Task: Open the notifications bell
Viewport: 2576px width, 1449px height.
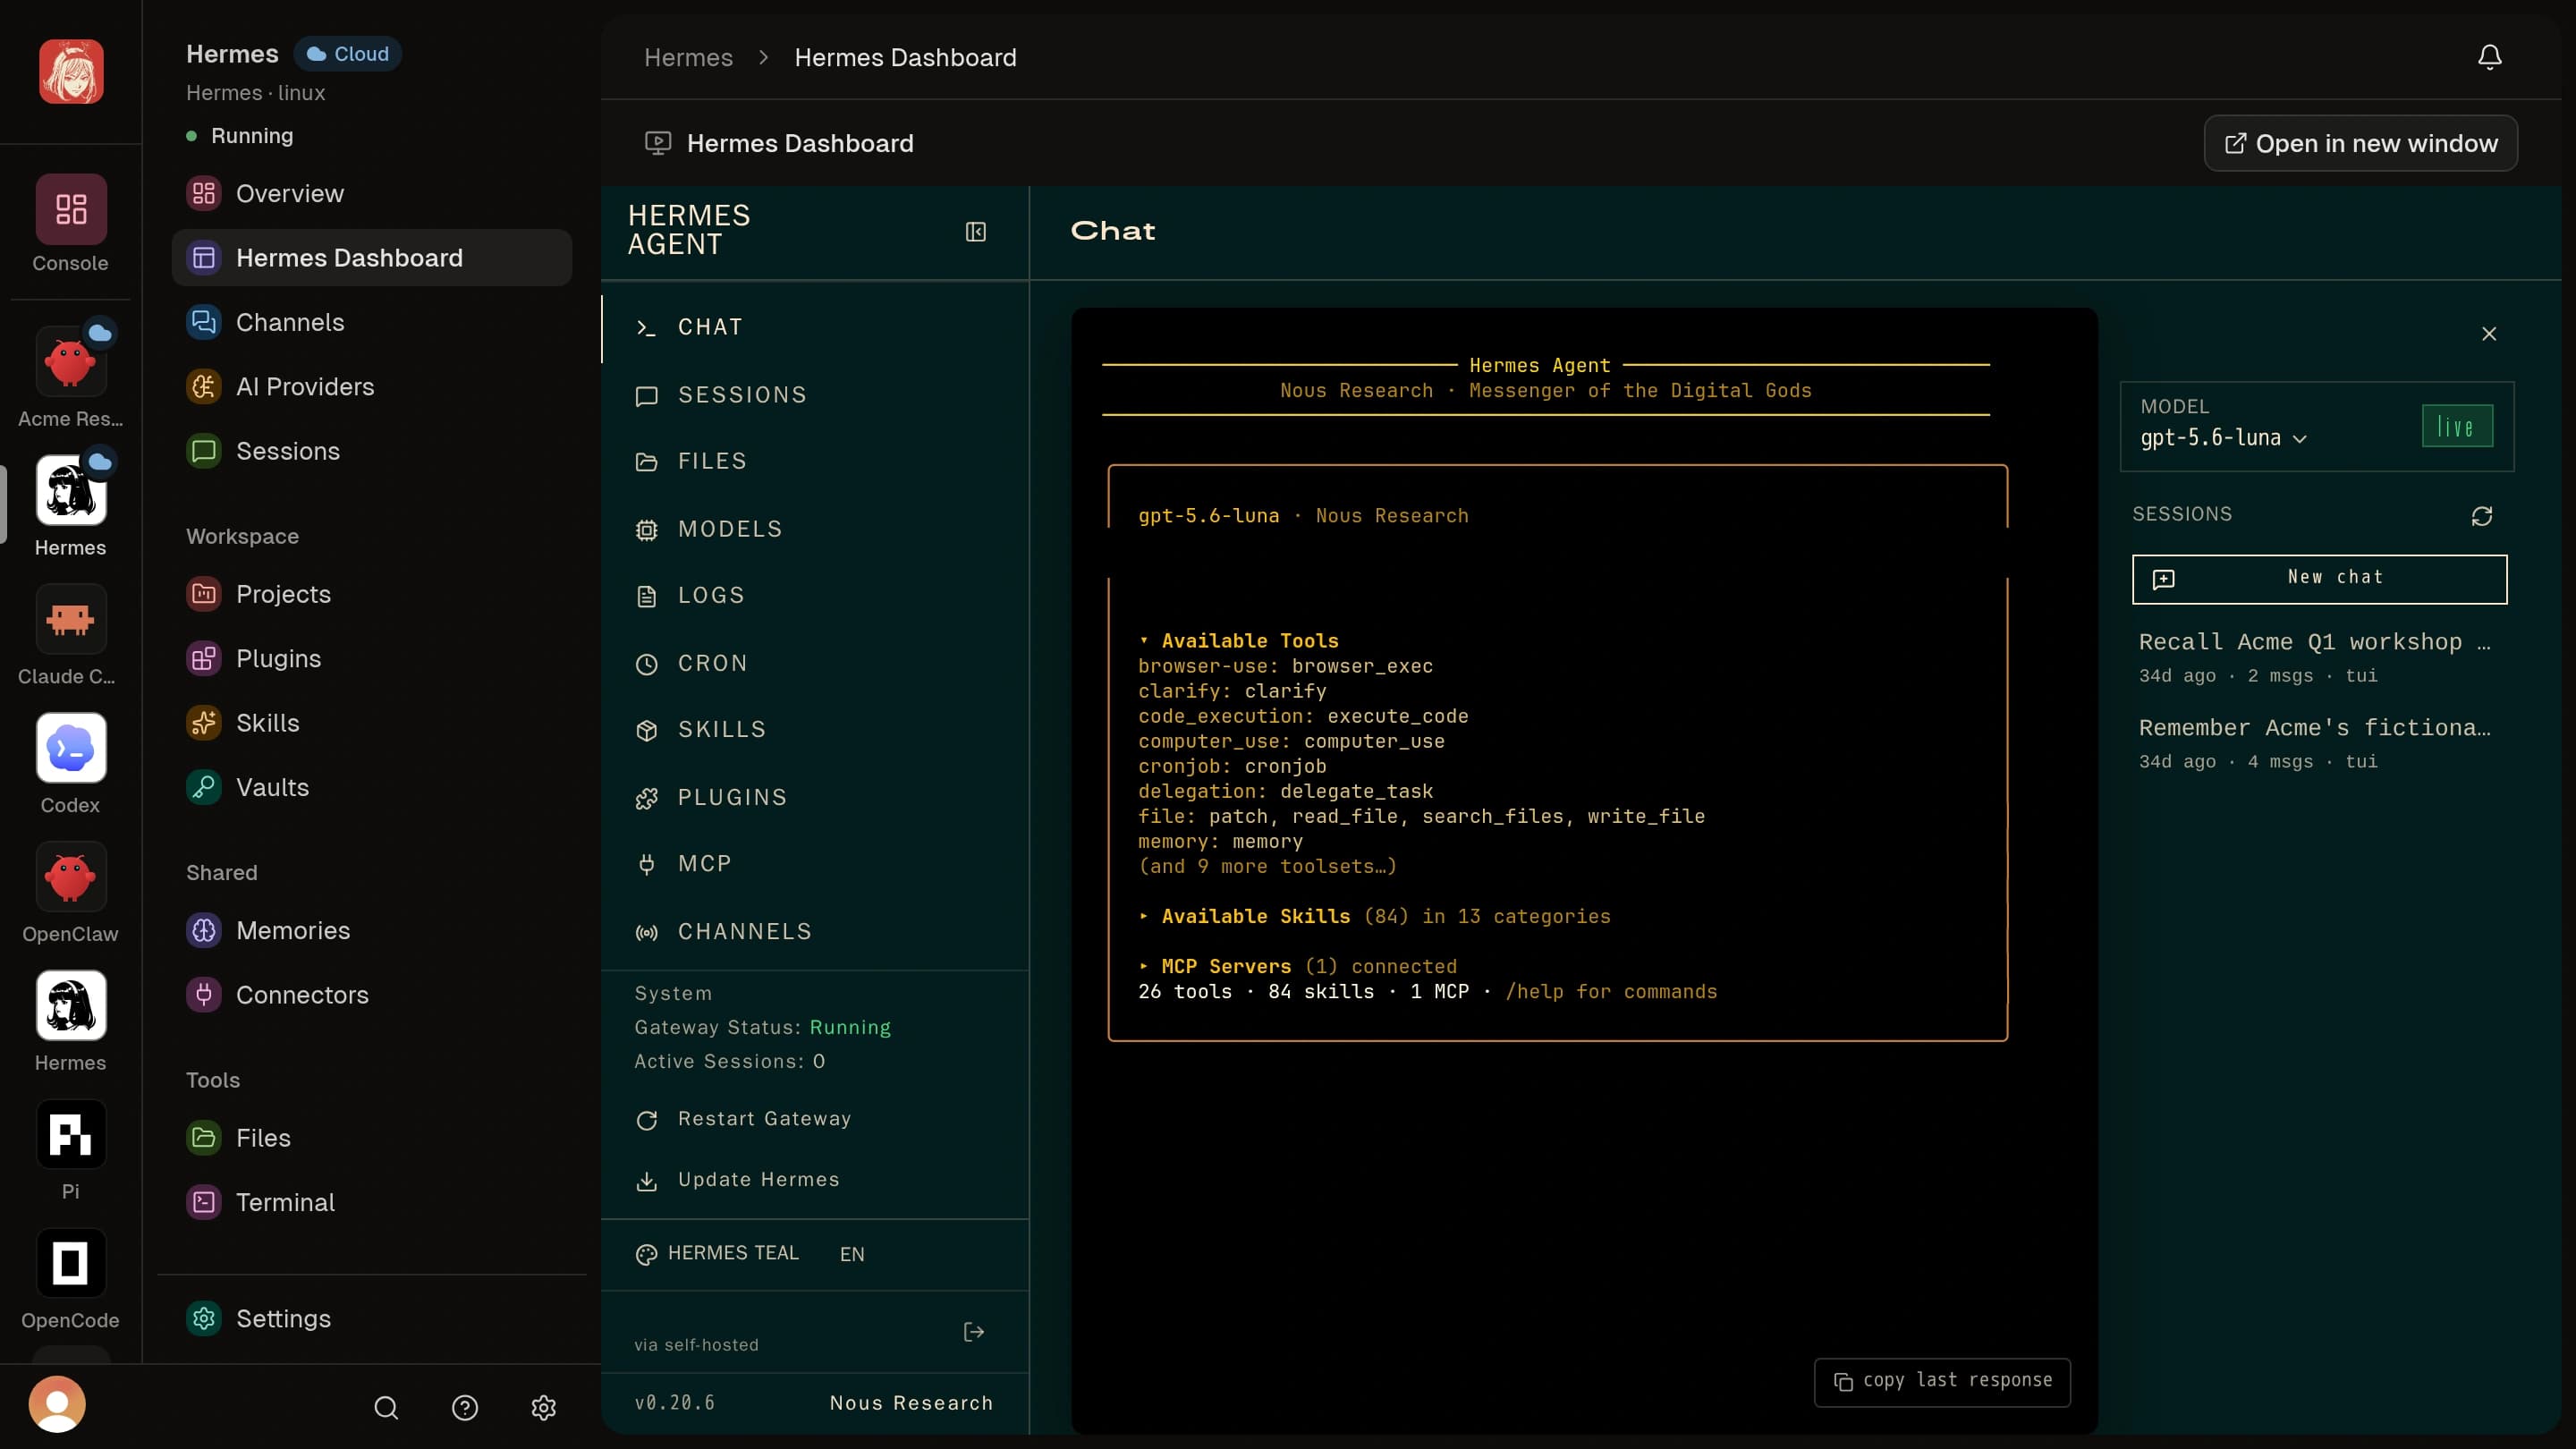Action: point(2489,57)
